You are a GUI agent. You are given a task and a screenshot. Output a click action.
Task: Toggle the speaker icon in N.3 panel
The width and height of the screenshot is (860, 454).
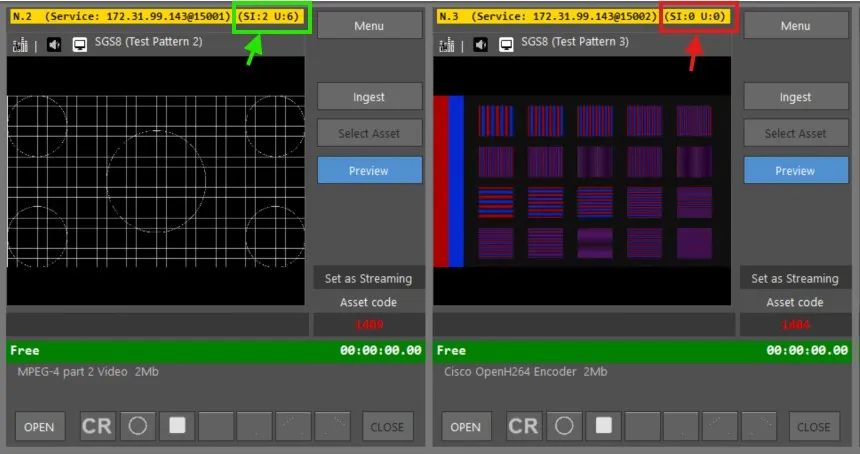pos(481,45)
